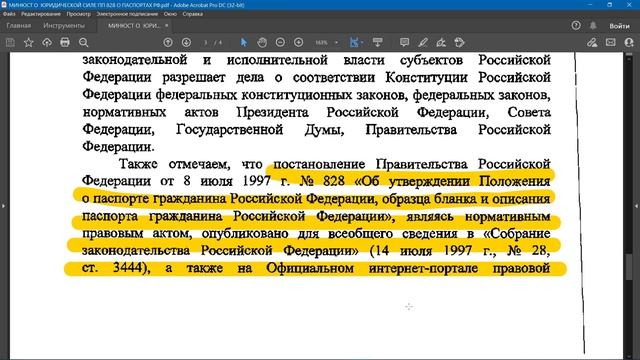Click the share with others icon
This screenshot has width=640, height=360.
click(x=629, y=42)
